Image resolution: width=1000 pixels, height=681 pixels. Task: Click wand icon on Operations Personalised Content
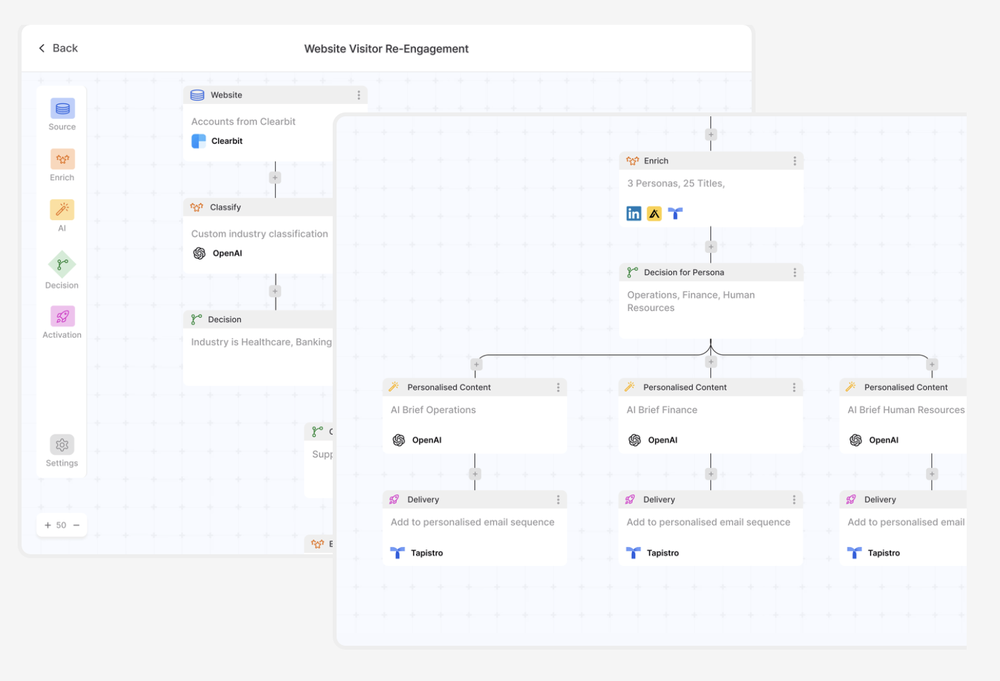tap(394, 386)
